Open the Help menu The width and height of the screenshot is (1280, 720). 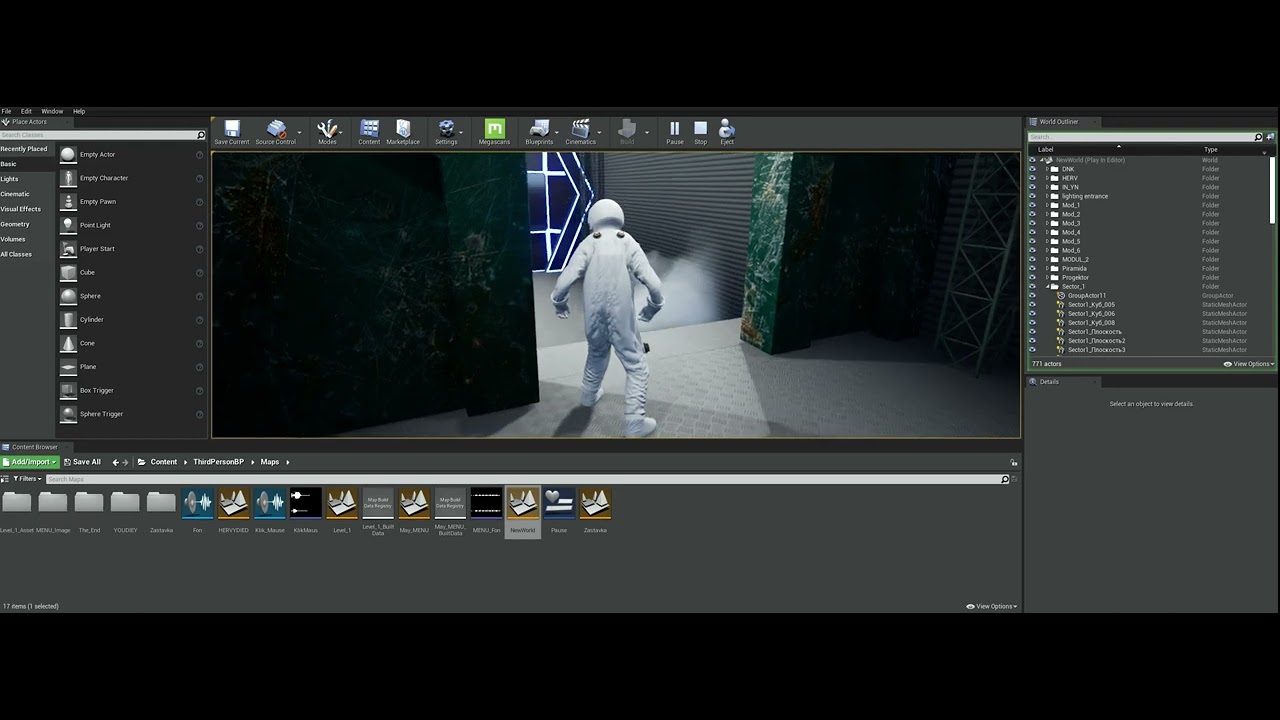tap(79, 111)
